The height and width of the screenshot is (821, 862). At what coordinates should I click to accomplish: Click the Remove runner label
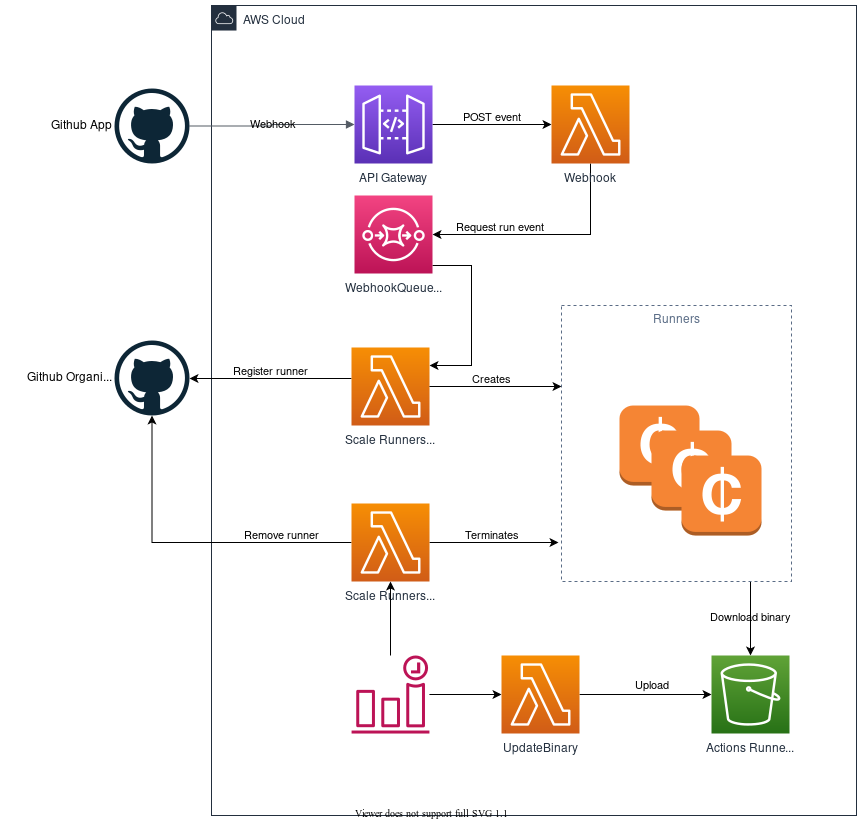281,535
